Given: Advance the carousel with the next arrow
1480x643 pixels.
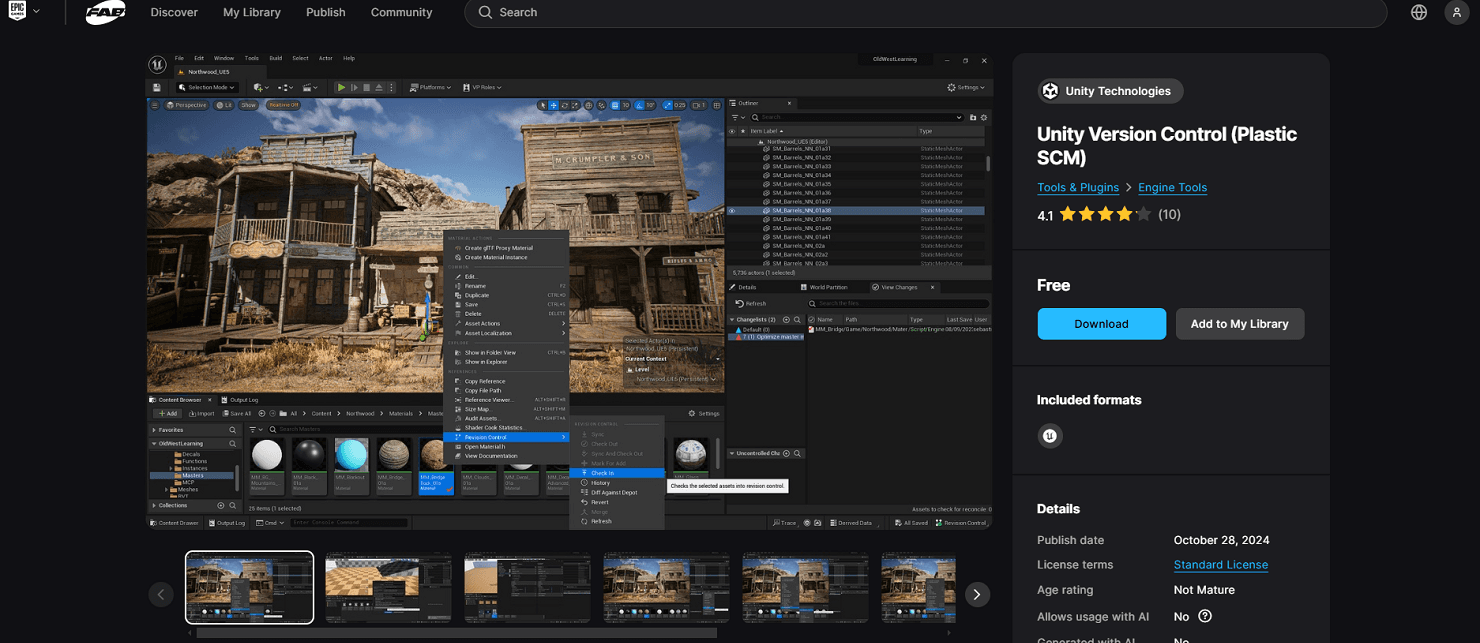Looking at the screenshot, I should pyautogui.click(x=977, y=594).
